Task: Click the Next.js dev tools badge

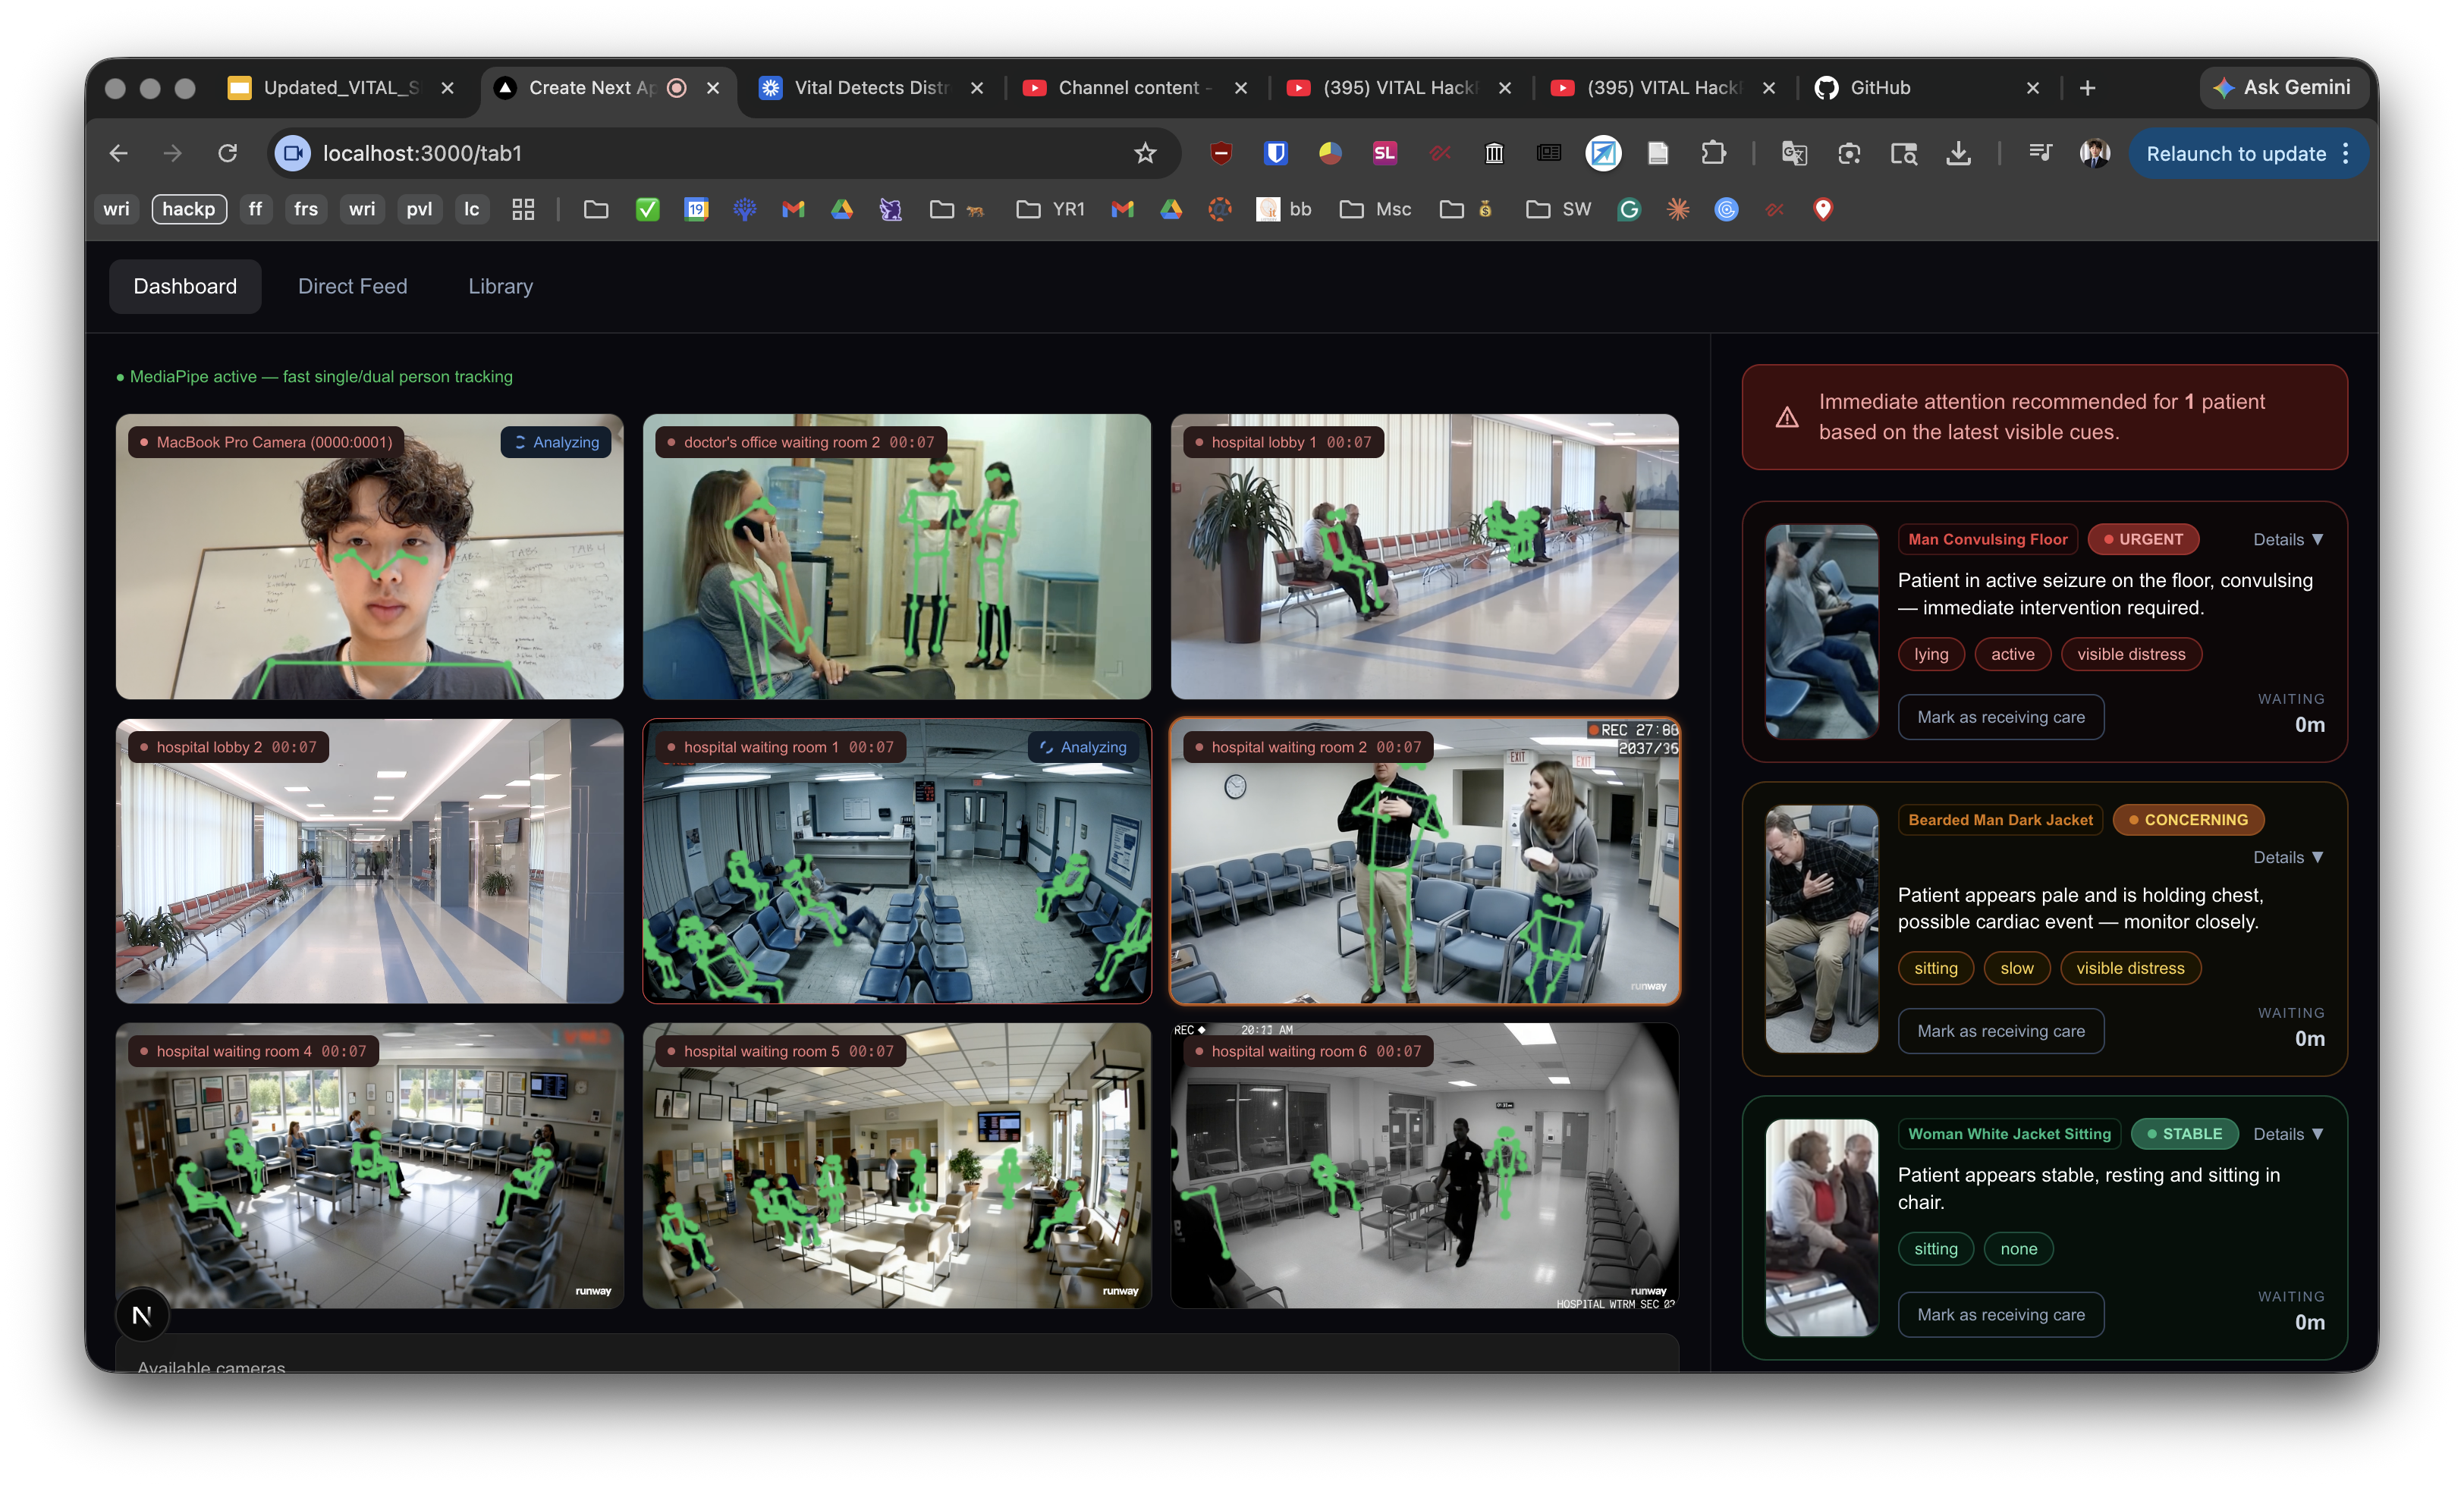Action: pos(142,1315)
